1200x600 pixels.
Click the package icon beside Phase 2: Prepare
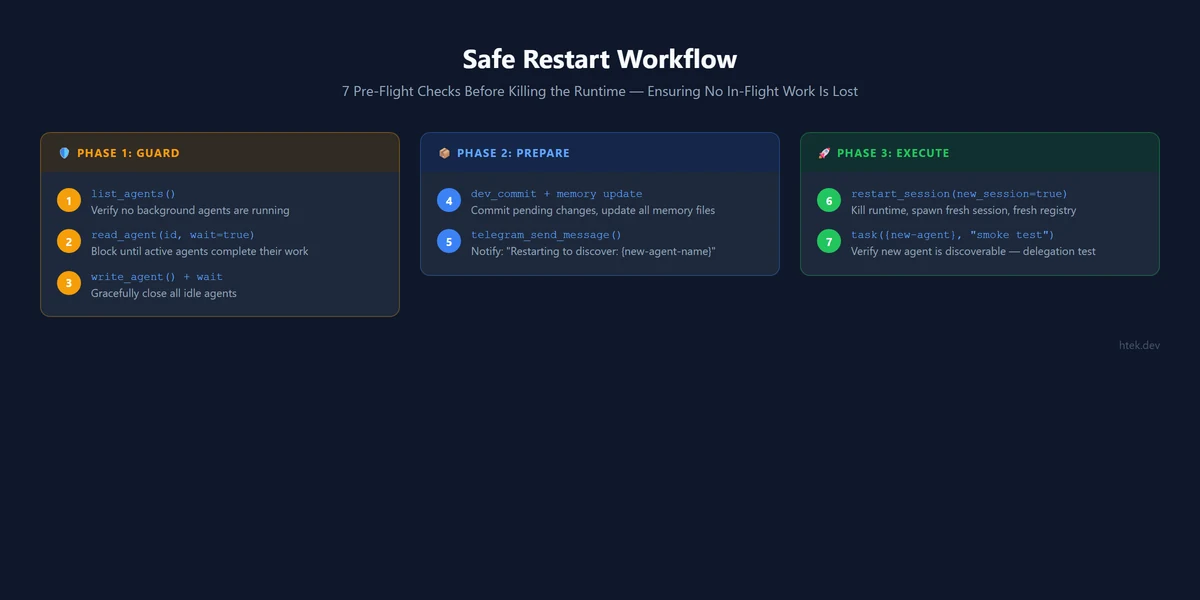coord(445,153)
